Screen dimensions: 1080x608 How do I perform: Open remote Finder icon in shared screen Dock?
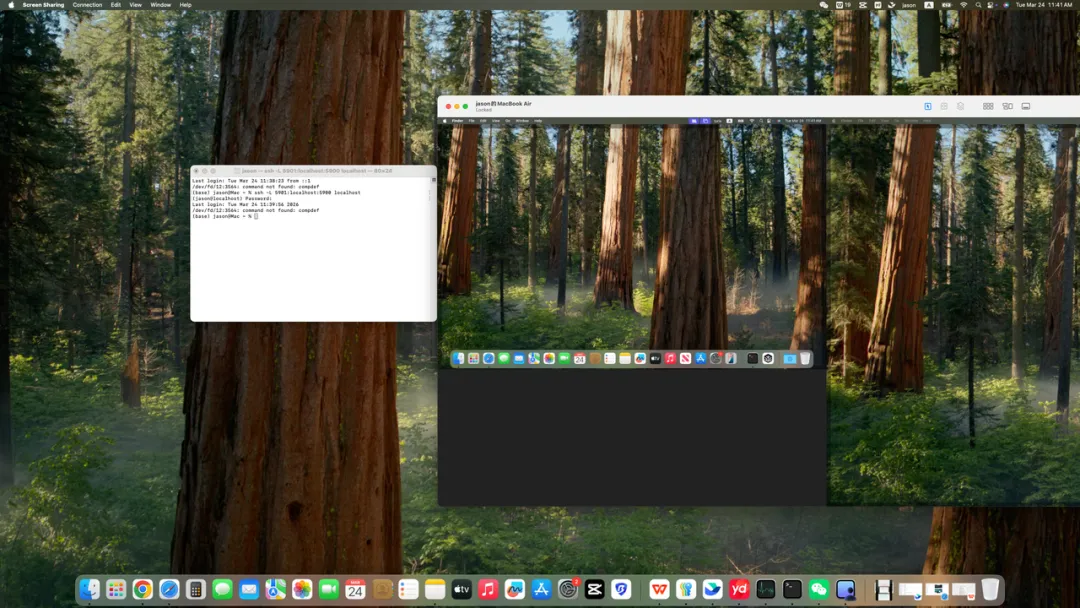458,359
